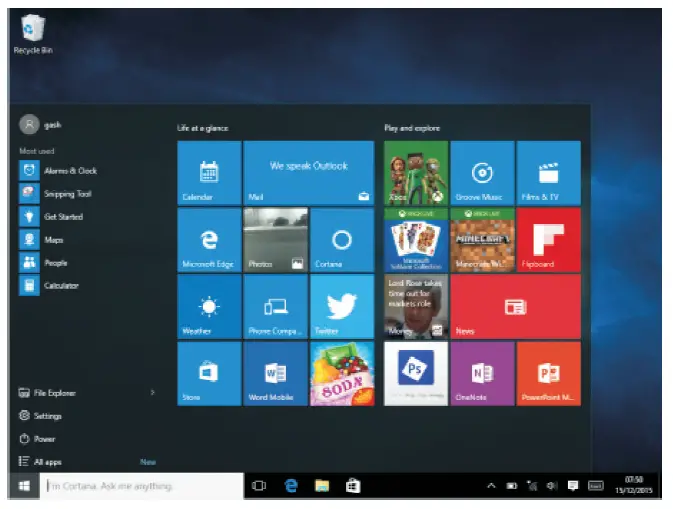The image size is (673, 509).
Task: Open the volume control in system tray
Action: 551,486
